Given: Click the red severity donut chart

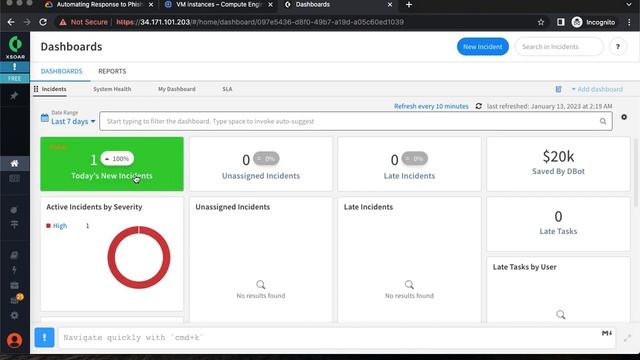Looking at the screenshot, I should point(139,257).
